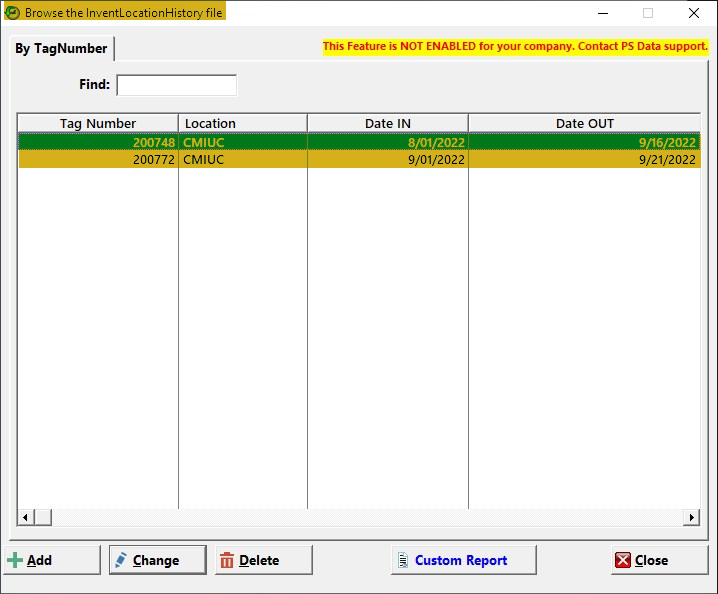
Task: Click the Date IN value 9/01/2022
Action: [388, 159]
